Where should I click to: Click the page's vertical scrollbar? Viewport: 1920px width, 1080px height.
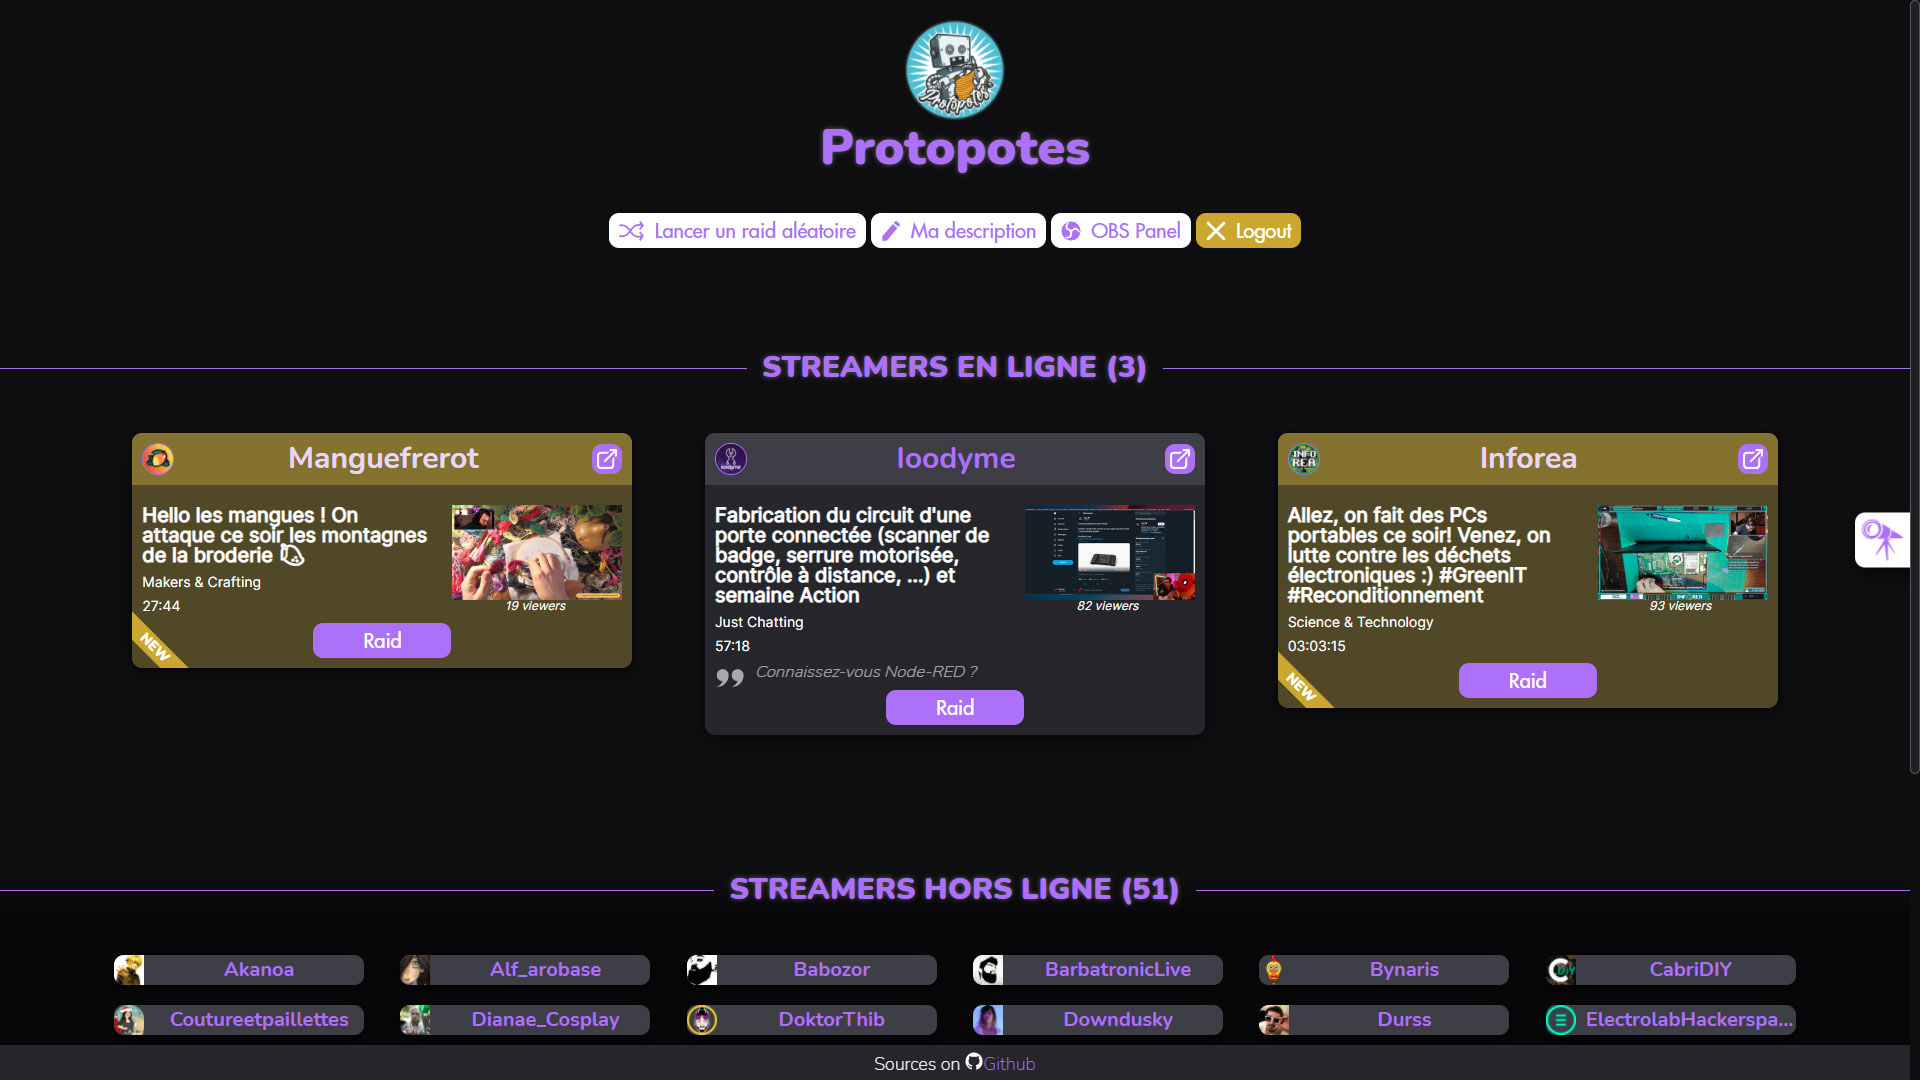1915,387
